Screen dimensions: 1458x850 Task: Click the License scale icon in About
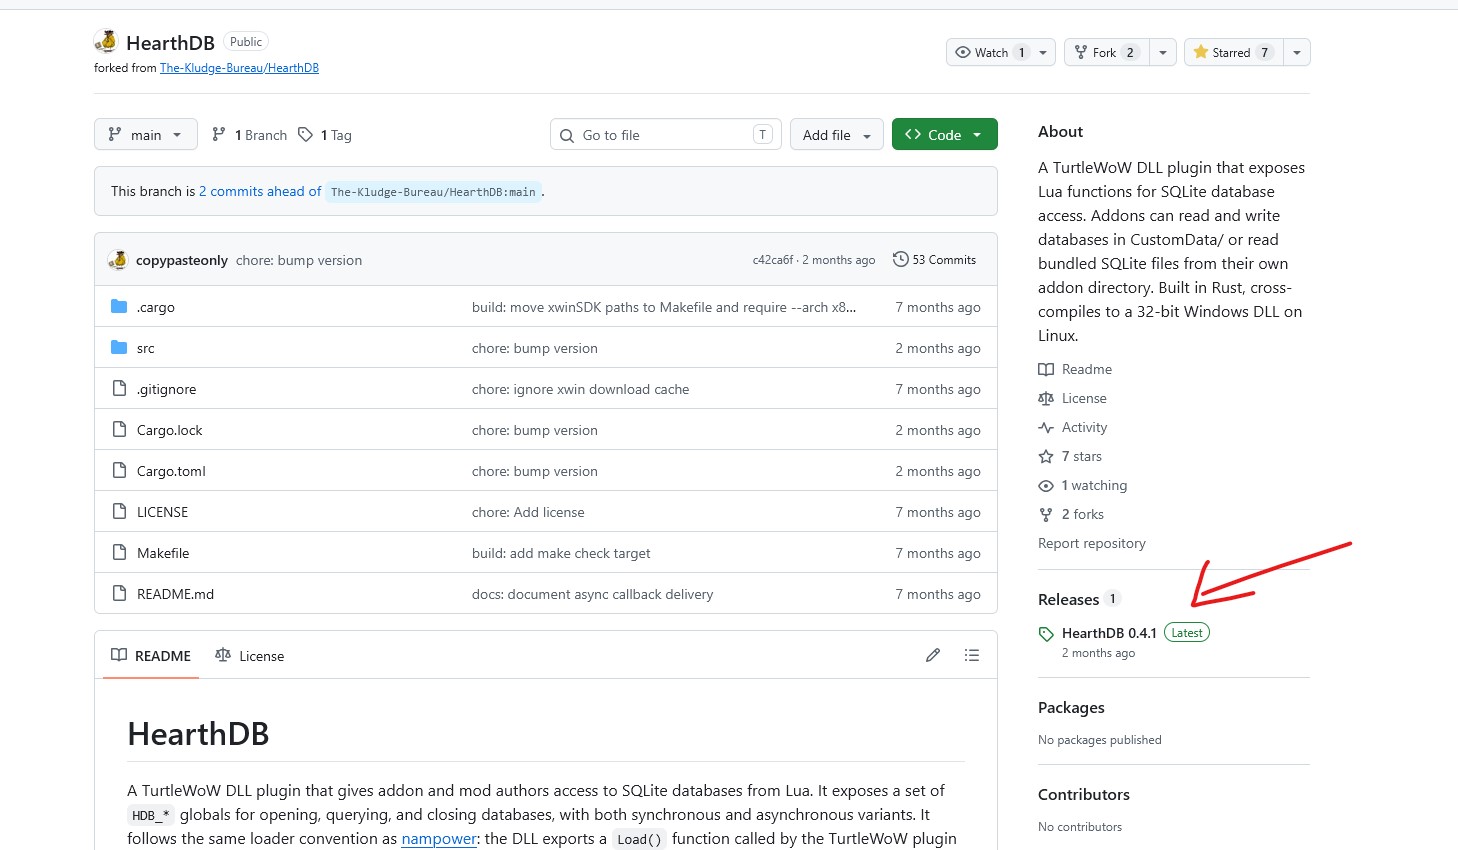pos(1046,398)
